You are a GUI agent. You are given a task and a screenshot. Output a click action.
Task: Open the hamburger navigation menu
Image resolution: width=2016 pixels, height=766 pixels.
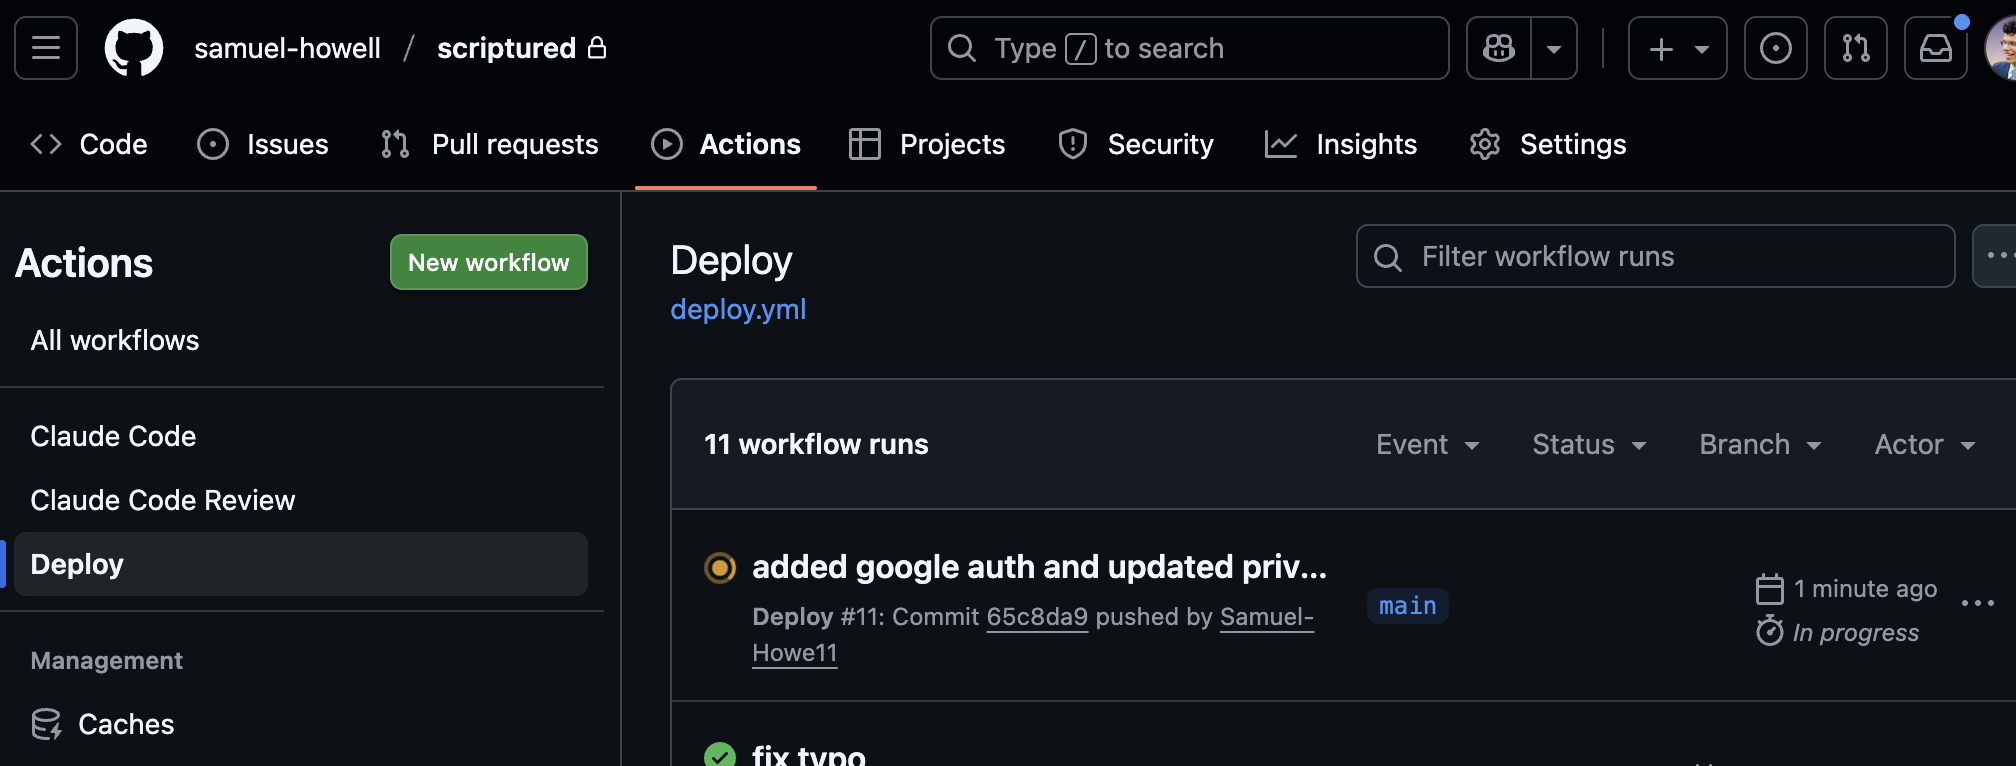coord(46,48)
